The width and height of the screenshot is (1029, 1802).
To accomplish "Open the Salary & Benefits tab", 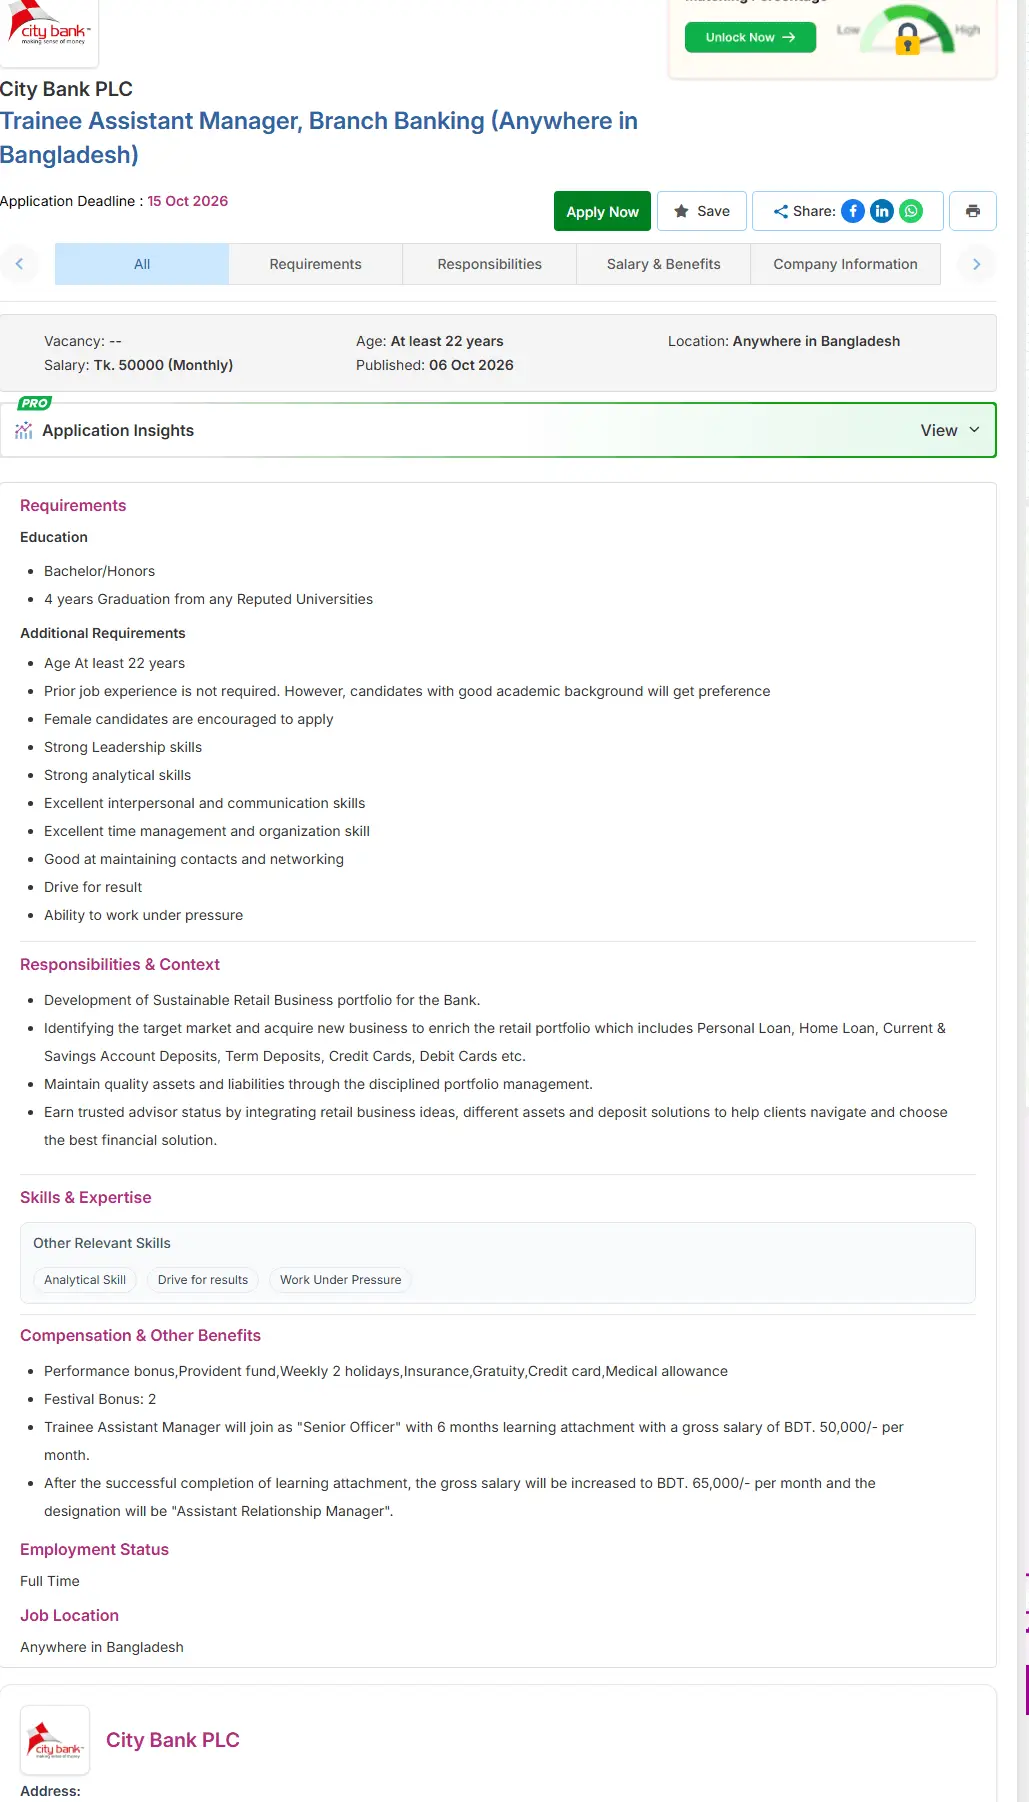I will tap(664, 264).
